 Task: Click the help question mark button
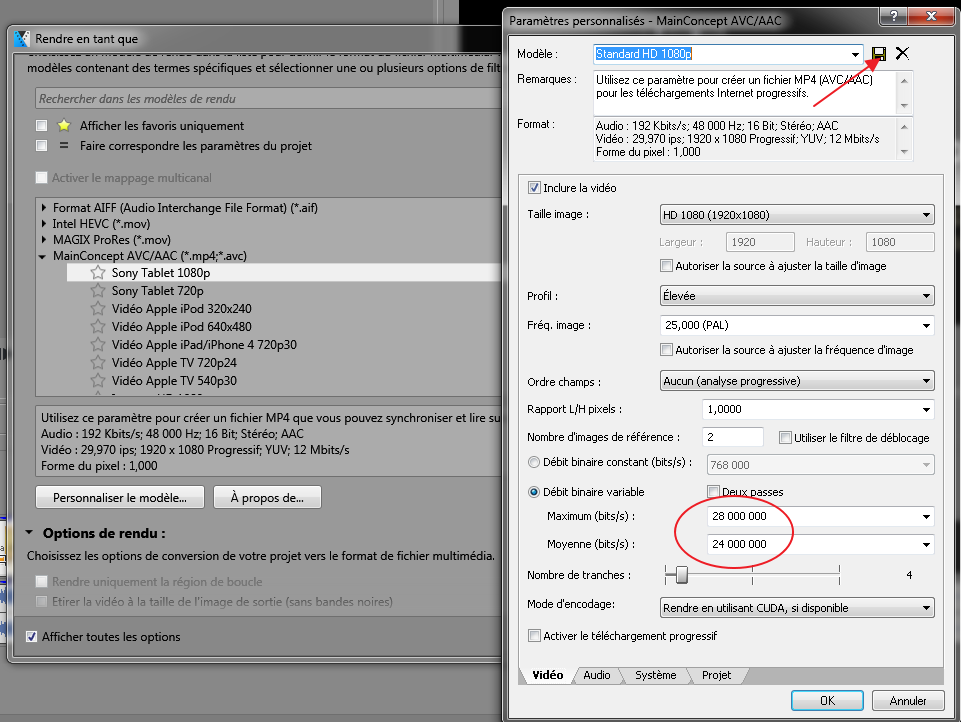coord(894,16)
